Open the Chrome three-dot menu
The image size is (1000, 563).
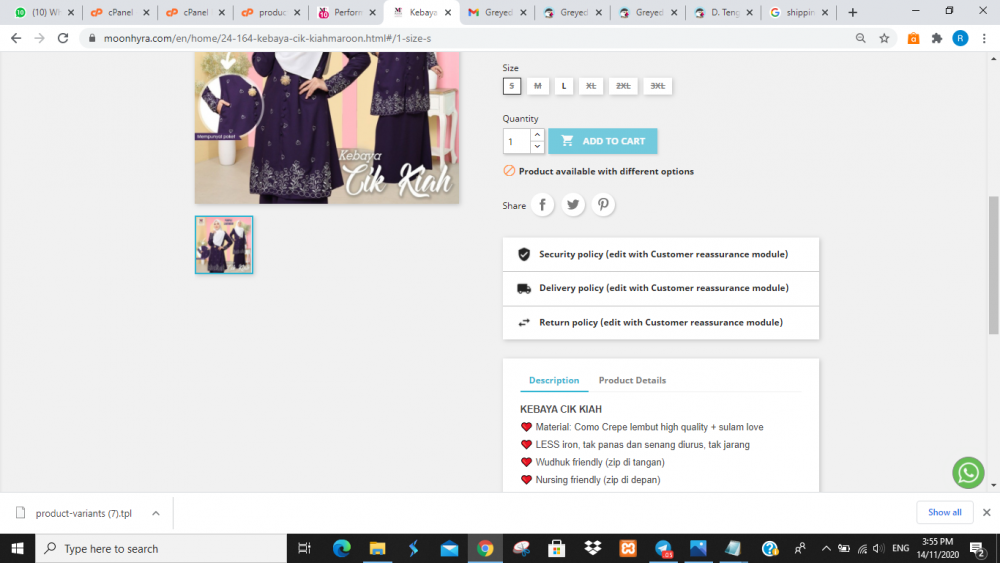tap(984, 38)
